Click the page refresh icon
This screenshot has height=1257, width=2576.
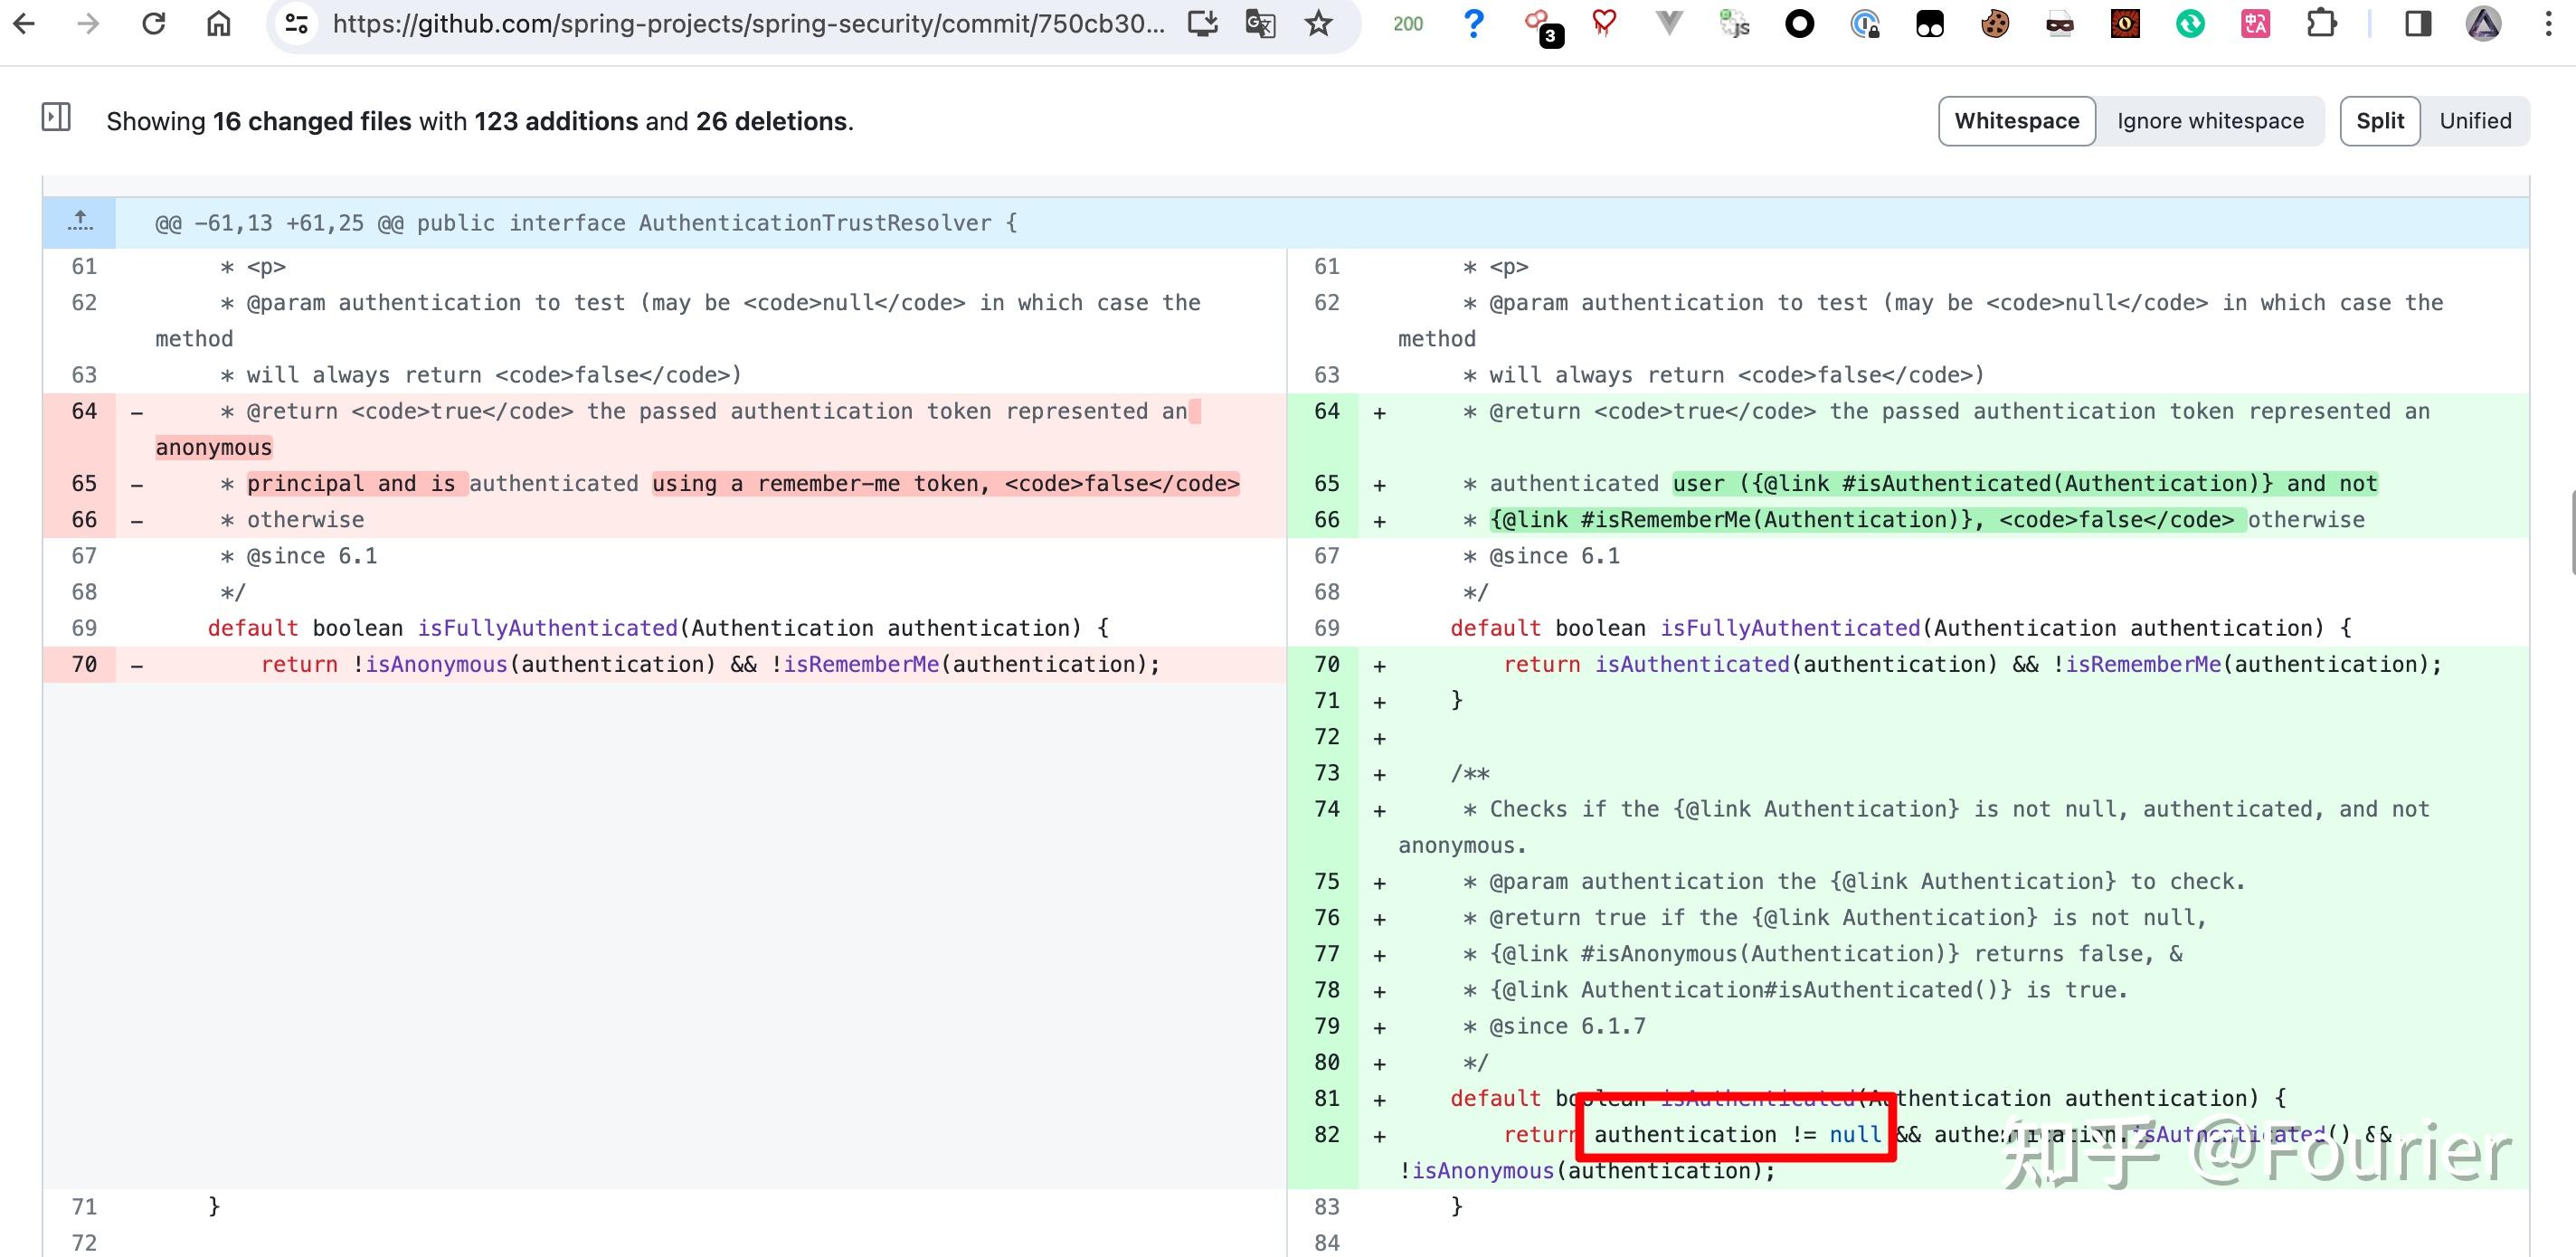[153, 24]
